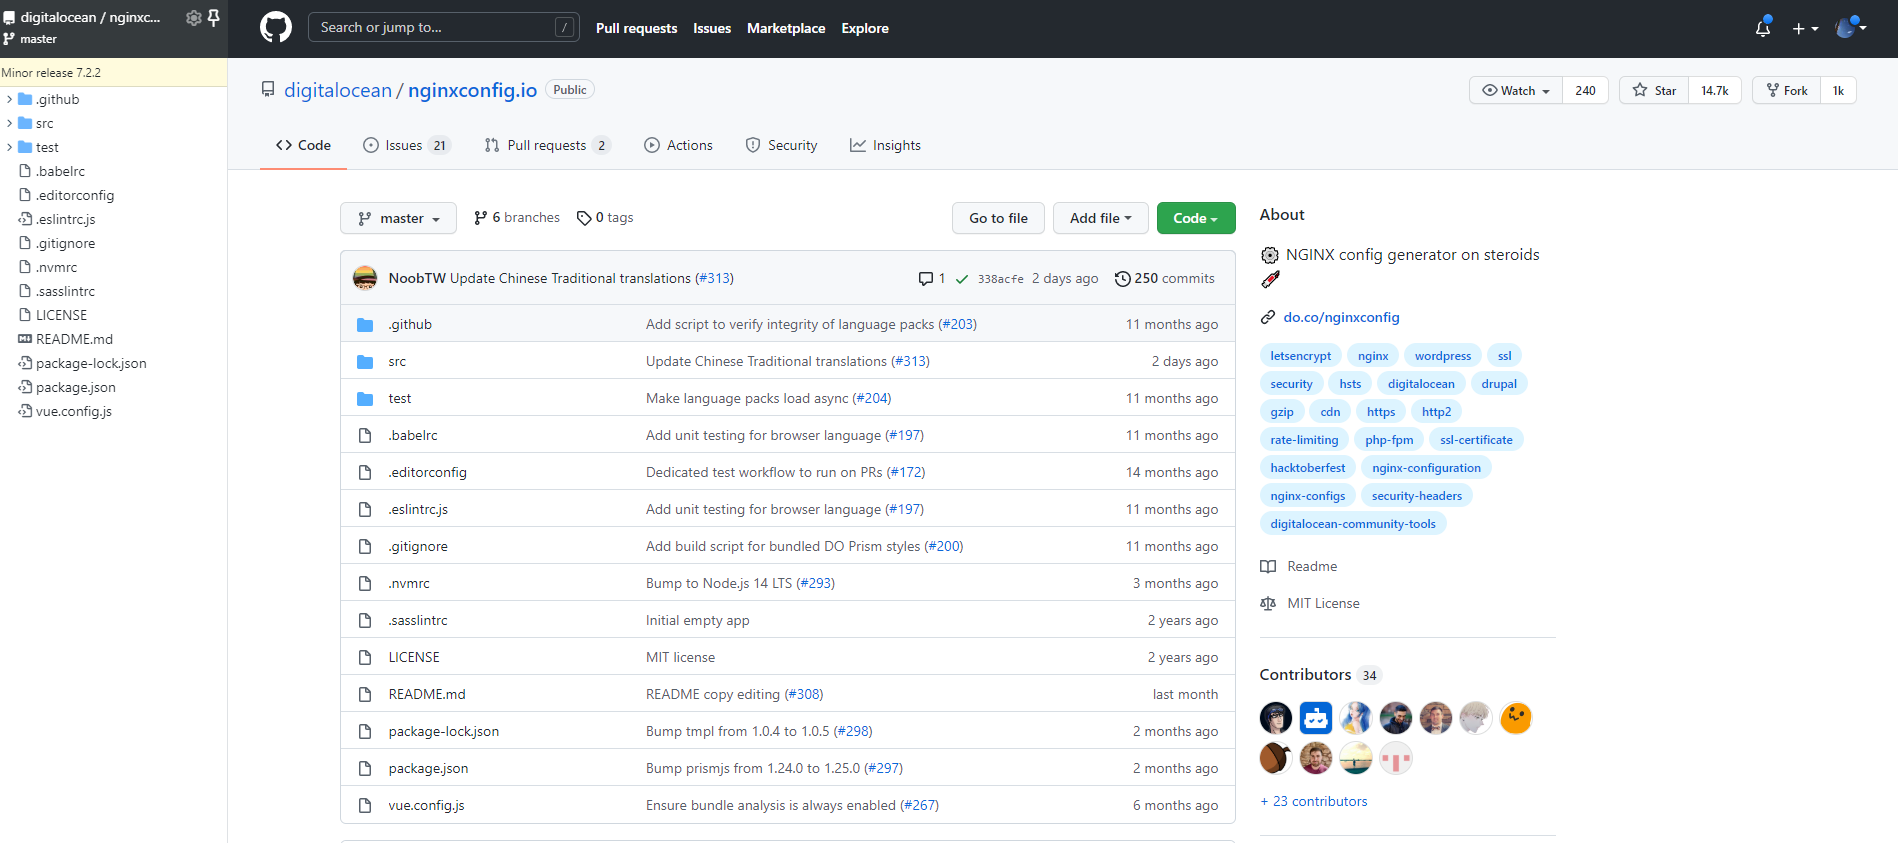Image resolution: width=1898 pixels, height=843 pixels.
Task: Open pull request #313 in src row
Action: (x=910, y=361)
